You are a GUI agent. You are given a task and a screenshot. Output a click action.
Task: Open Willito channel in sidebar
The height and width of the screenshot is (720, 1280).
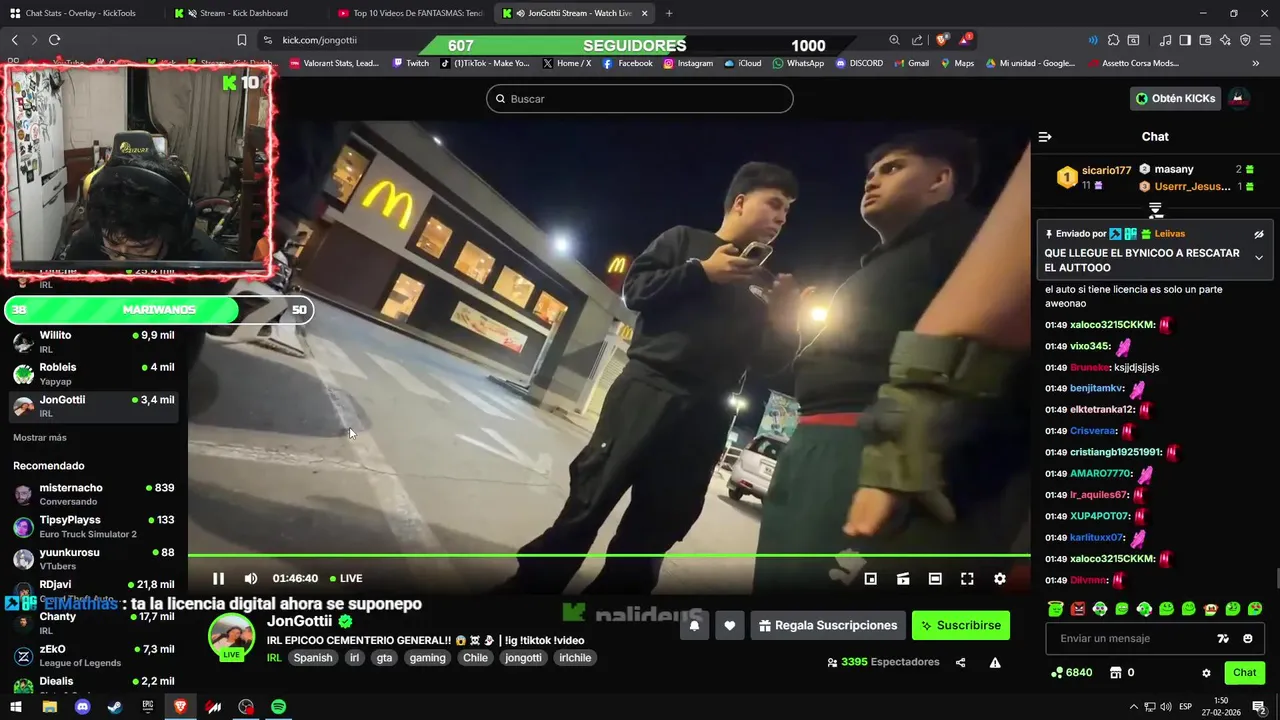[x=93, y=342]
